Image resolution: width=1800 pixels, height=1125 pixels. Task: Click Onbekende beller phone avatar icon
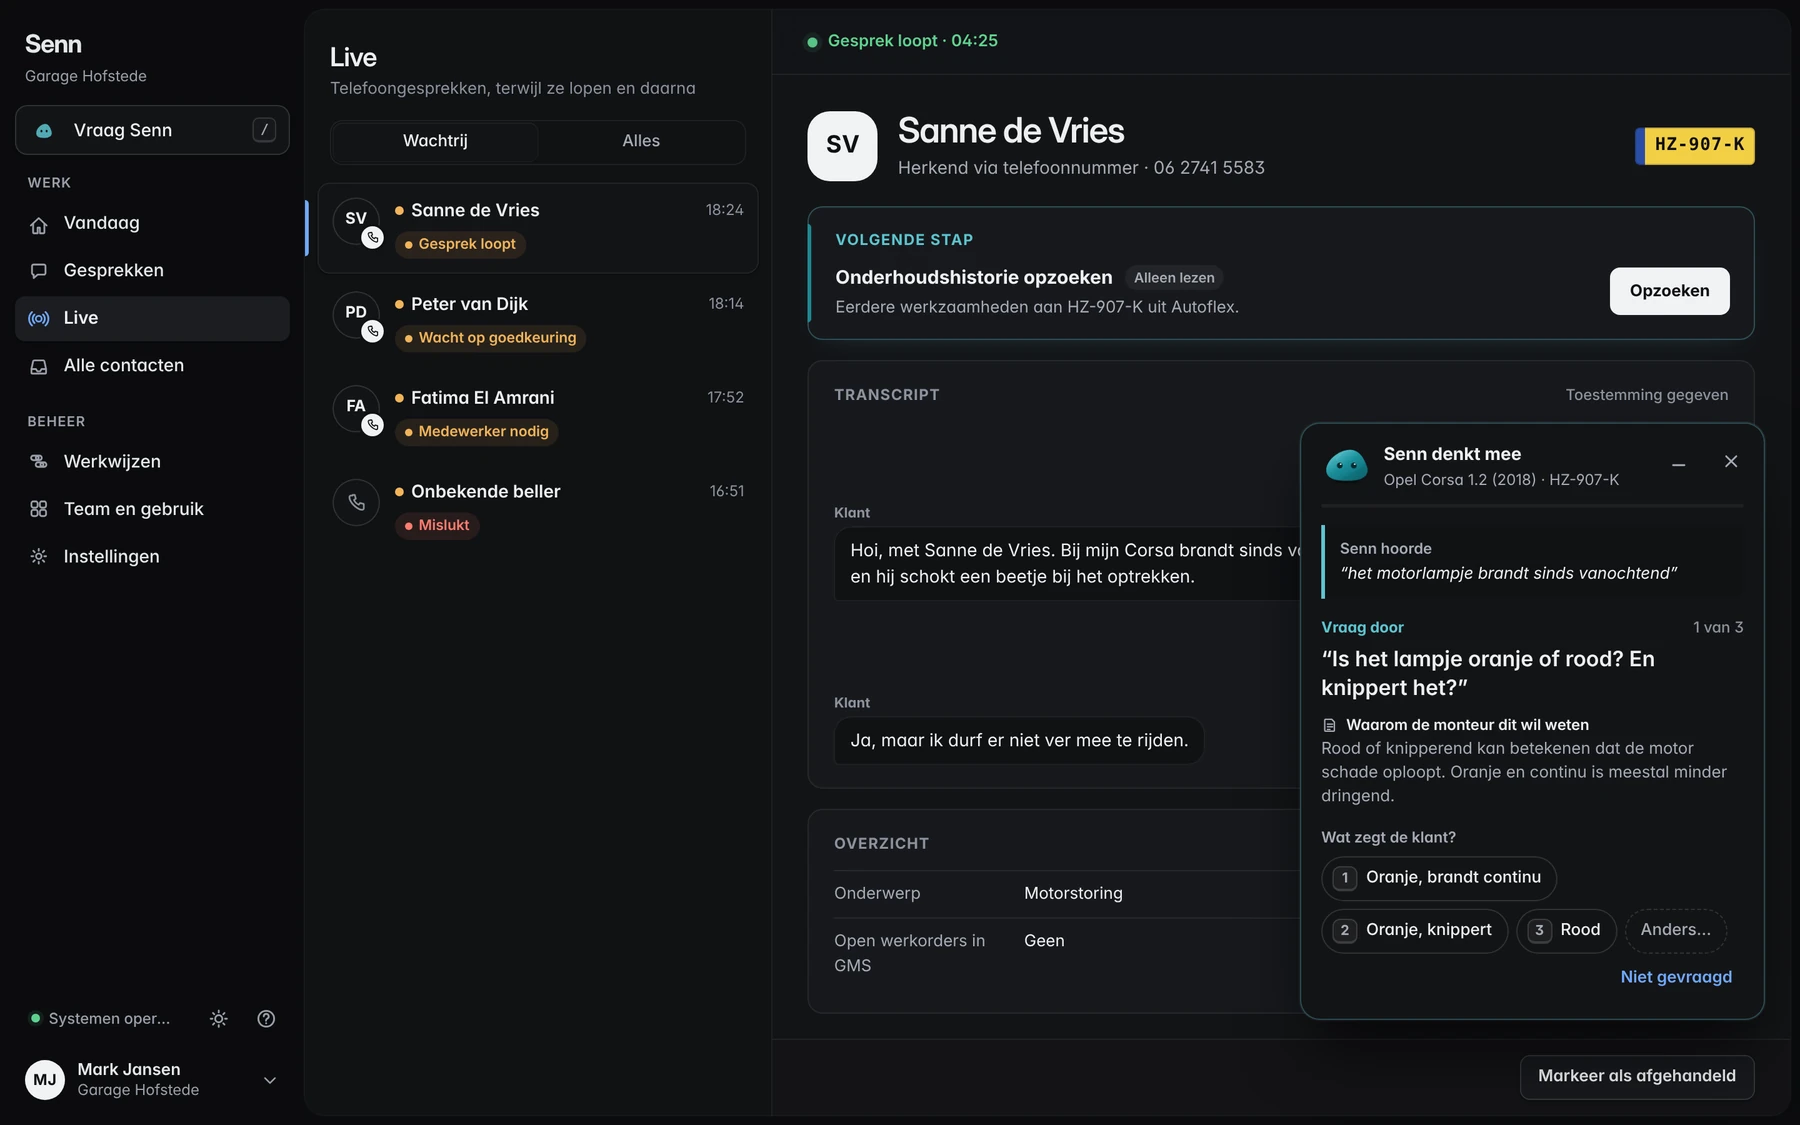(356, 502)
